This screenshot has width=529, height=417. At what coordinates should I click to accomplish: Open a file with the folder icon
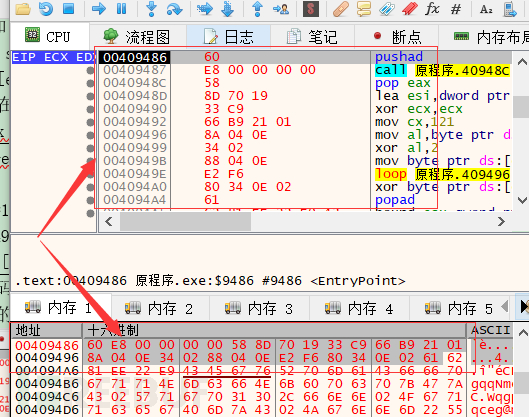click(x=23, y=8)
